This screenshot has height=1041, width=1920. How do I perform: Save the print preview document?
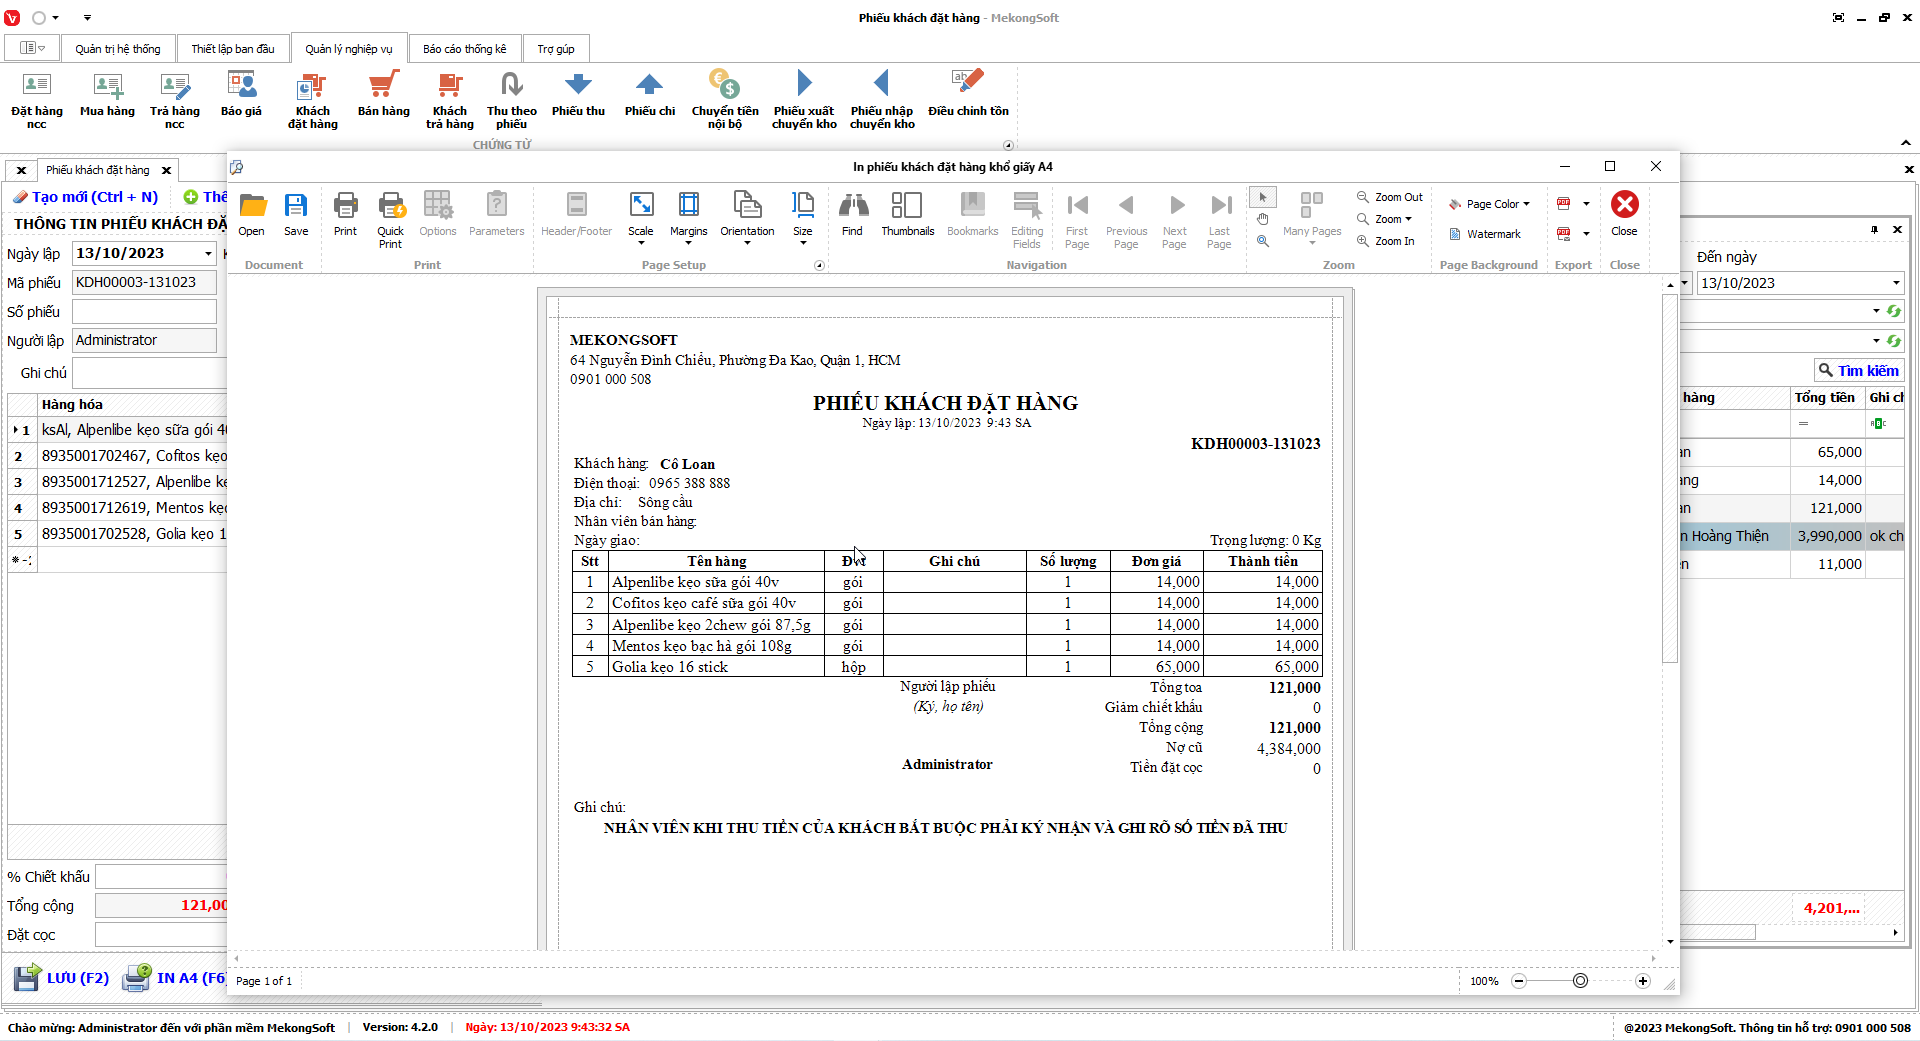296,215
